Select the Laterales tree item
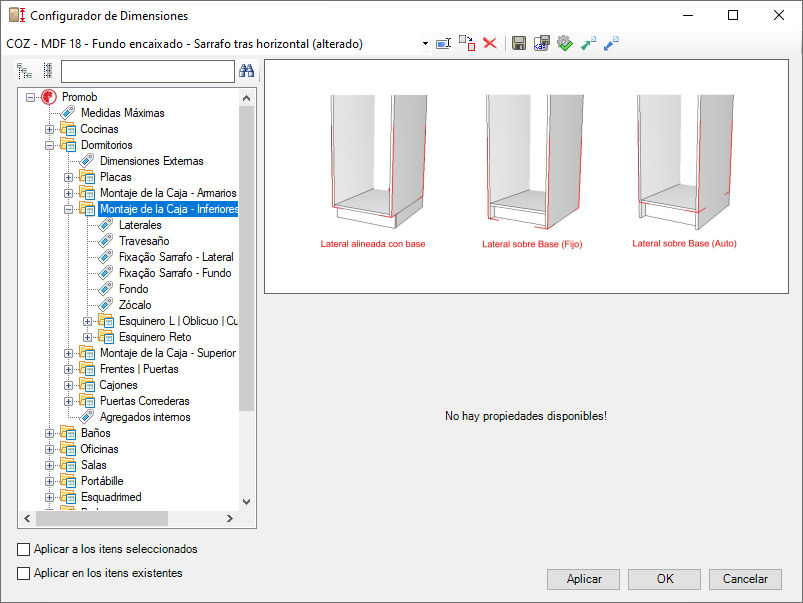 point(140,225)
